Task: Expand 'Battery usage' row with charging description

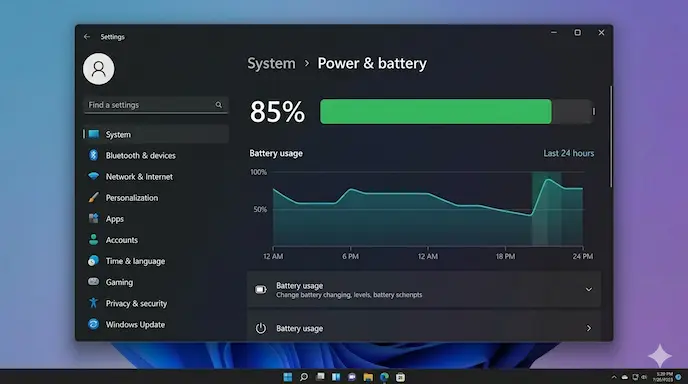Action: (424, 290)
